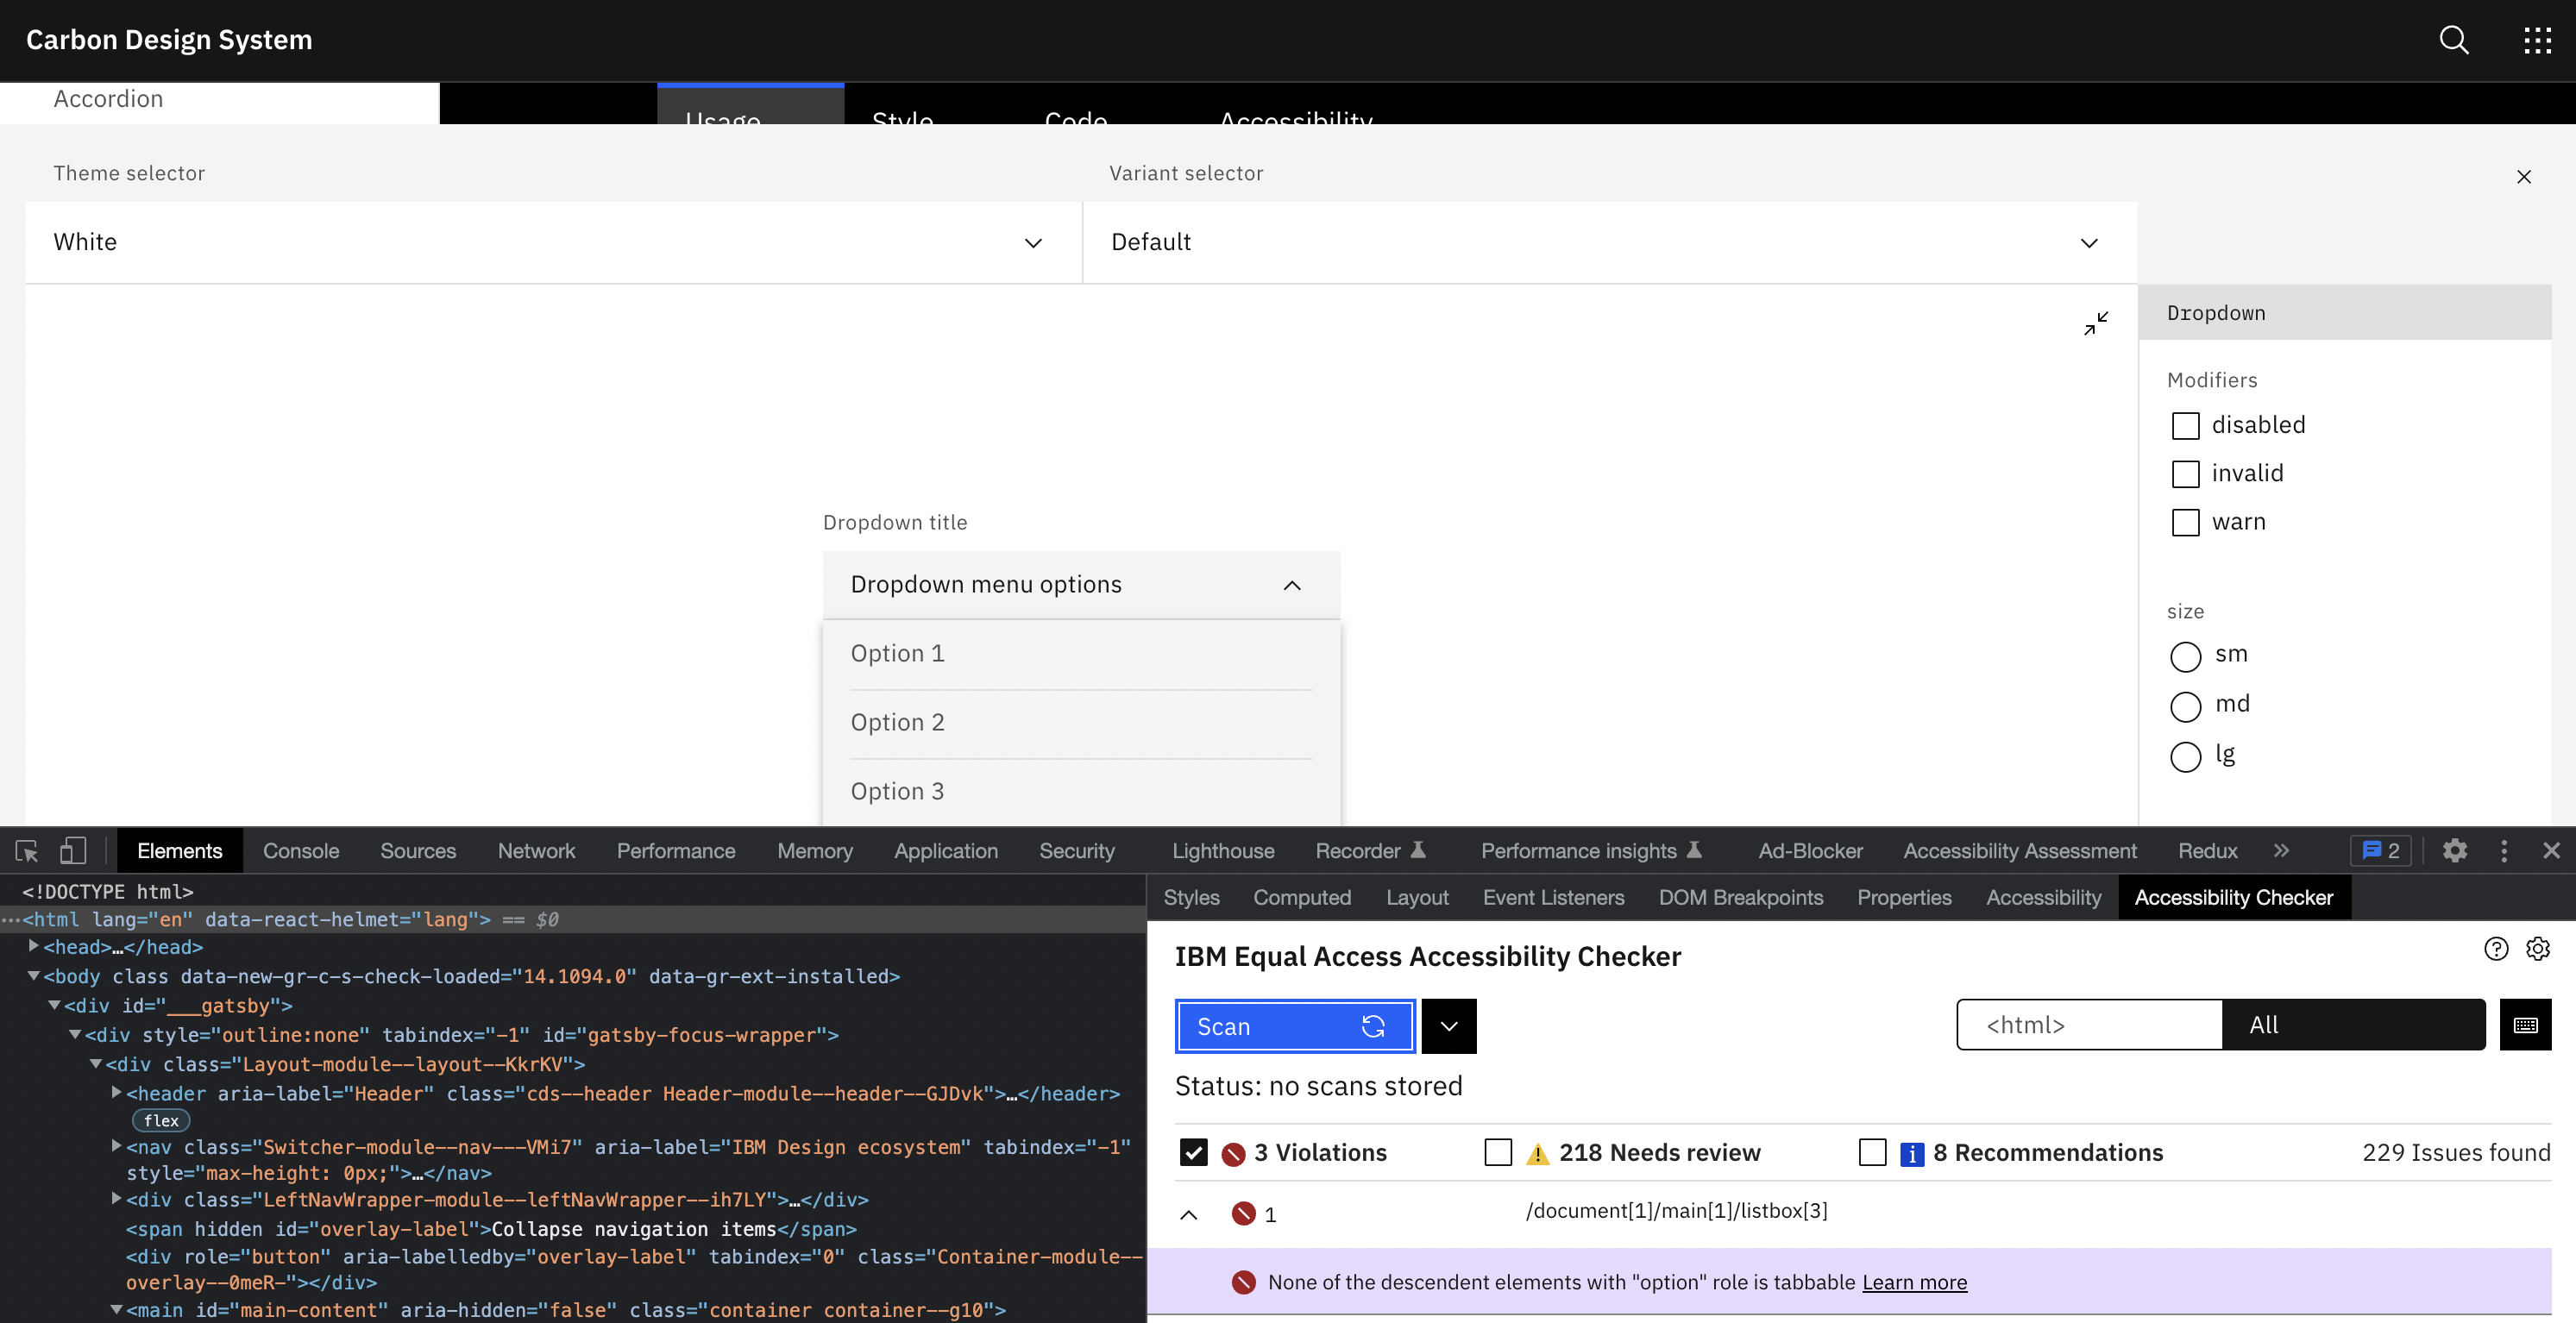
Task: Toggle the device toolbar icon
Action: click(x=73, y=851)
